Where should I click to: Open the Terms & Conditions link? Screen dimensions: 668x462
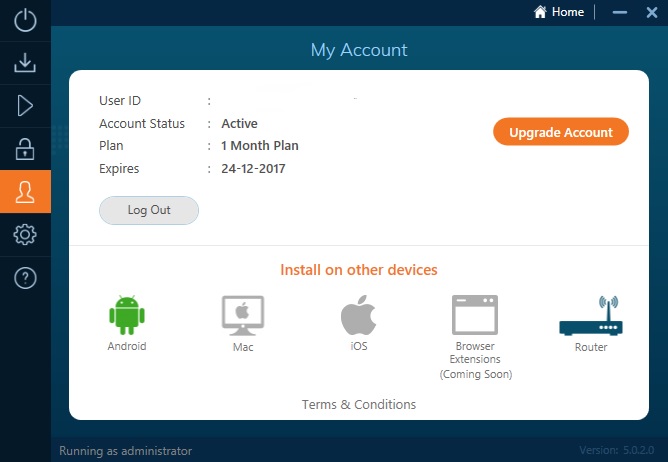point(359,404)
